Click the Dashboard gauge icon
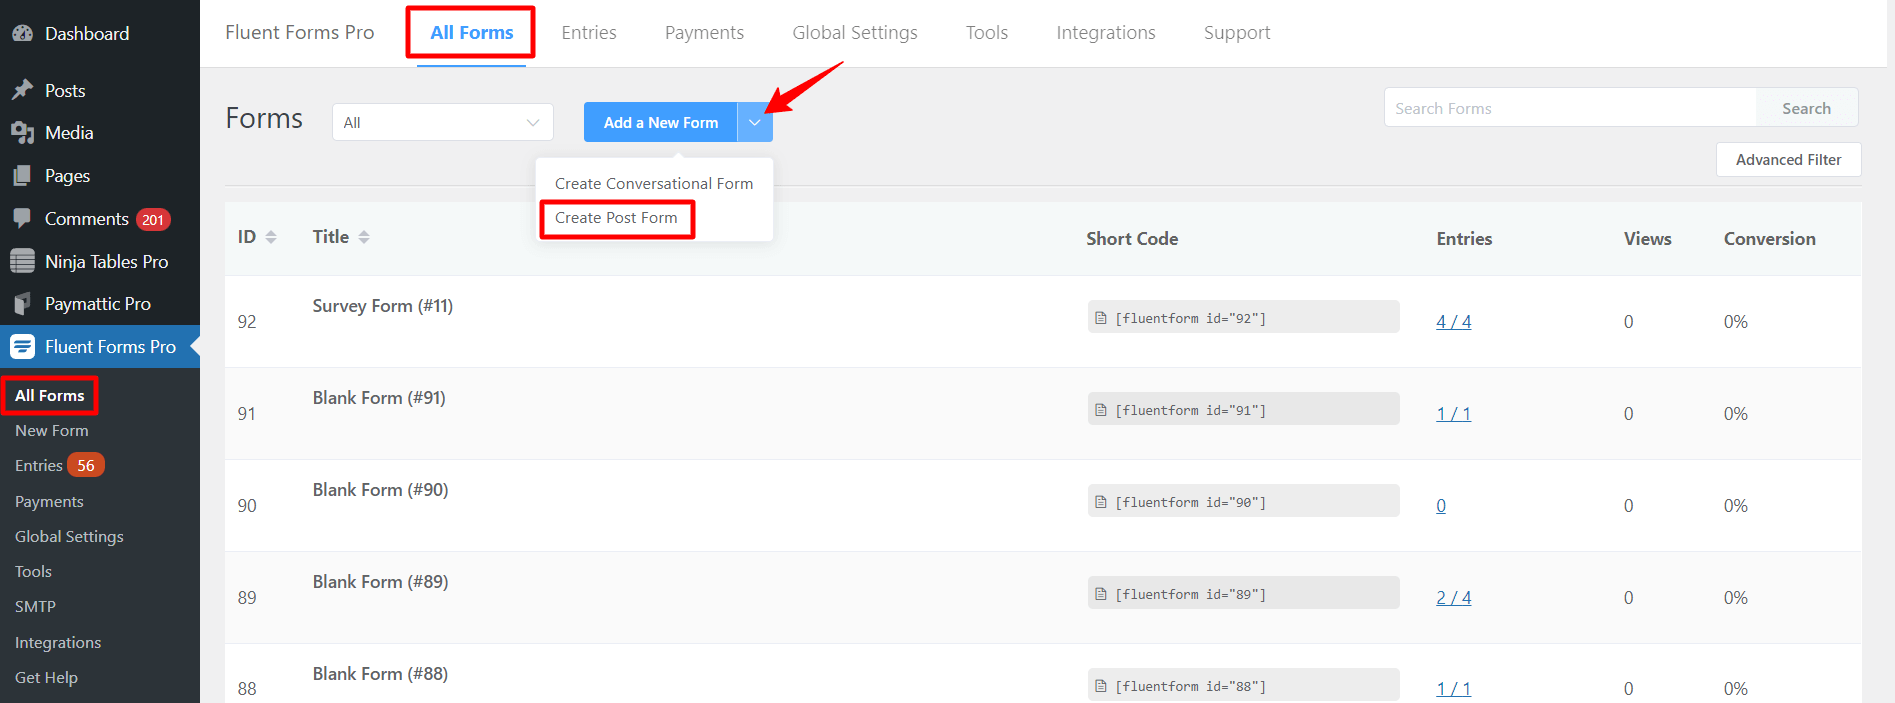Viewport: 1895px width, 703px height. pos(22,33)
